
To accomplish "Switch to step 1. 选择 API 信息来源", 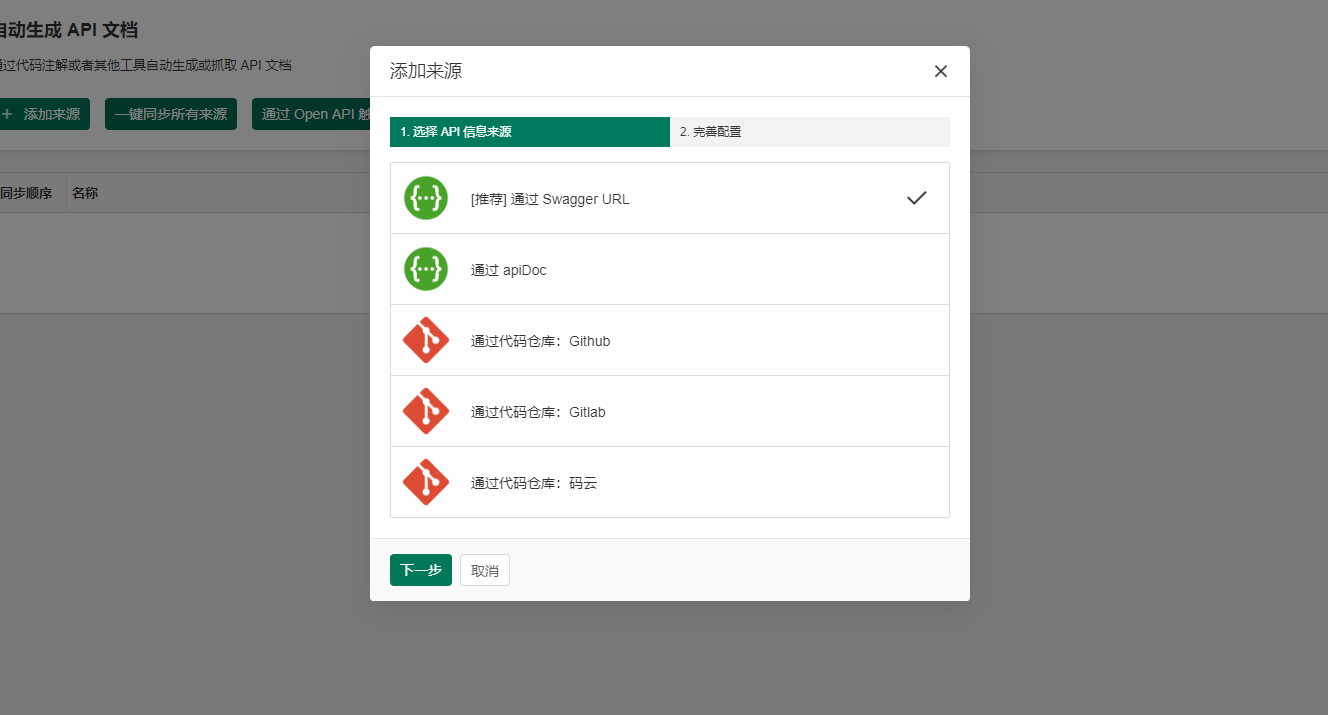I will tap(530, 132).
